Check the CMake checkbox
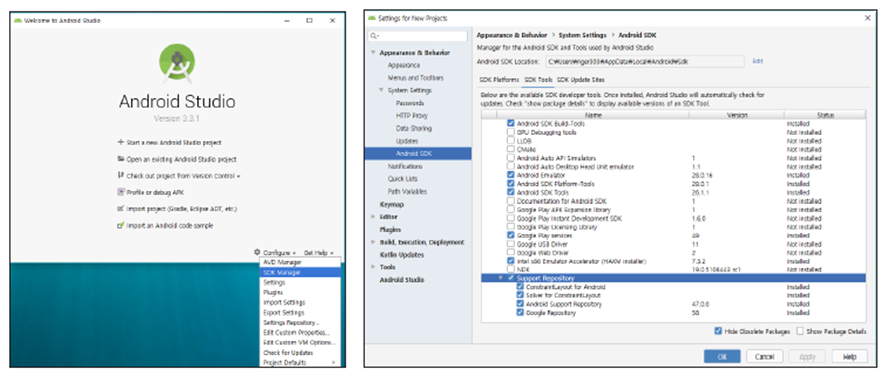Screen dimensions: 888x376 [x=511, y=149]
